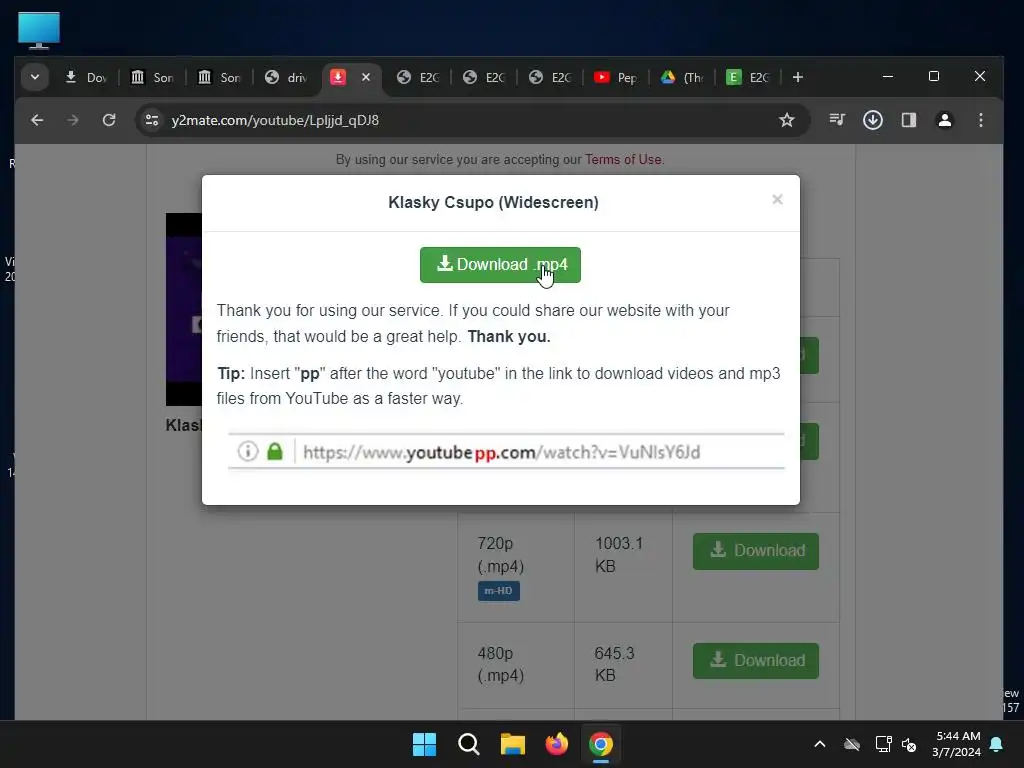
Task: Launch Firefox from the taskbar
Action: click(x=556, y=744)
